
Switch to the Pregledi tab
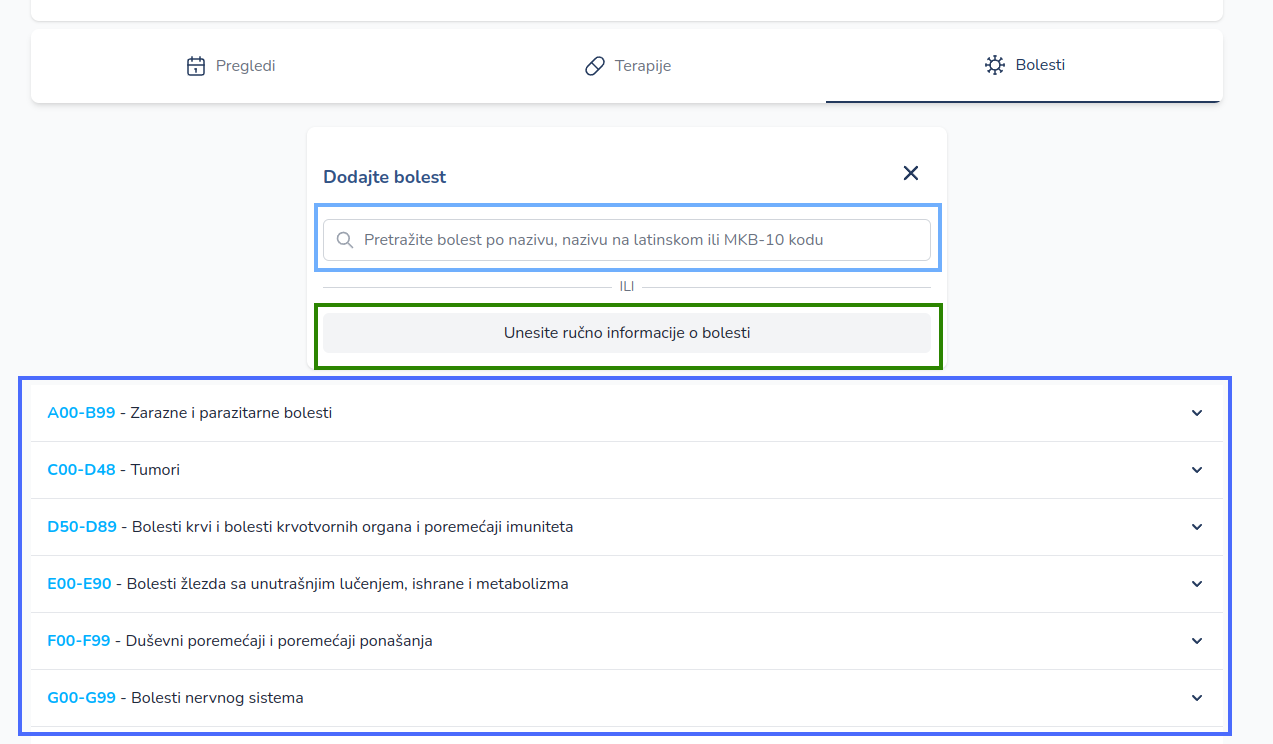(232, 66)
